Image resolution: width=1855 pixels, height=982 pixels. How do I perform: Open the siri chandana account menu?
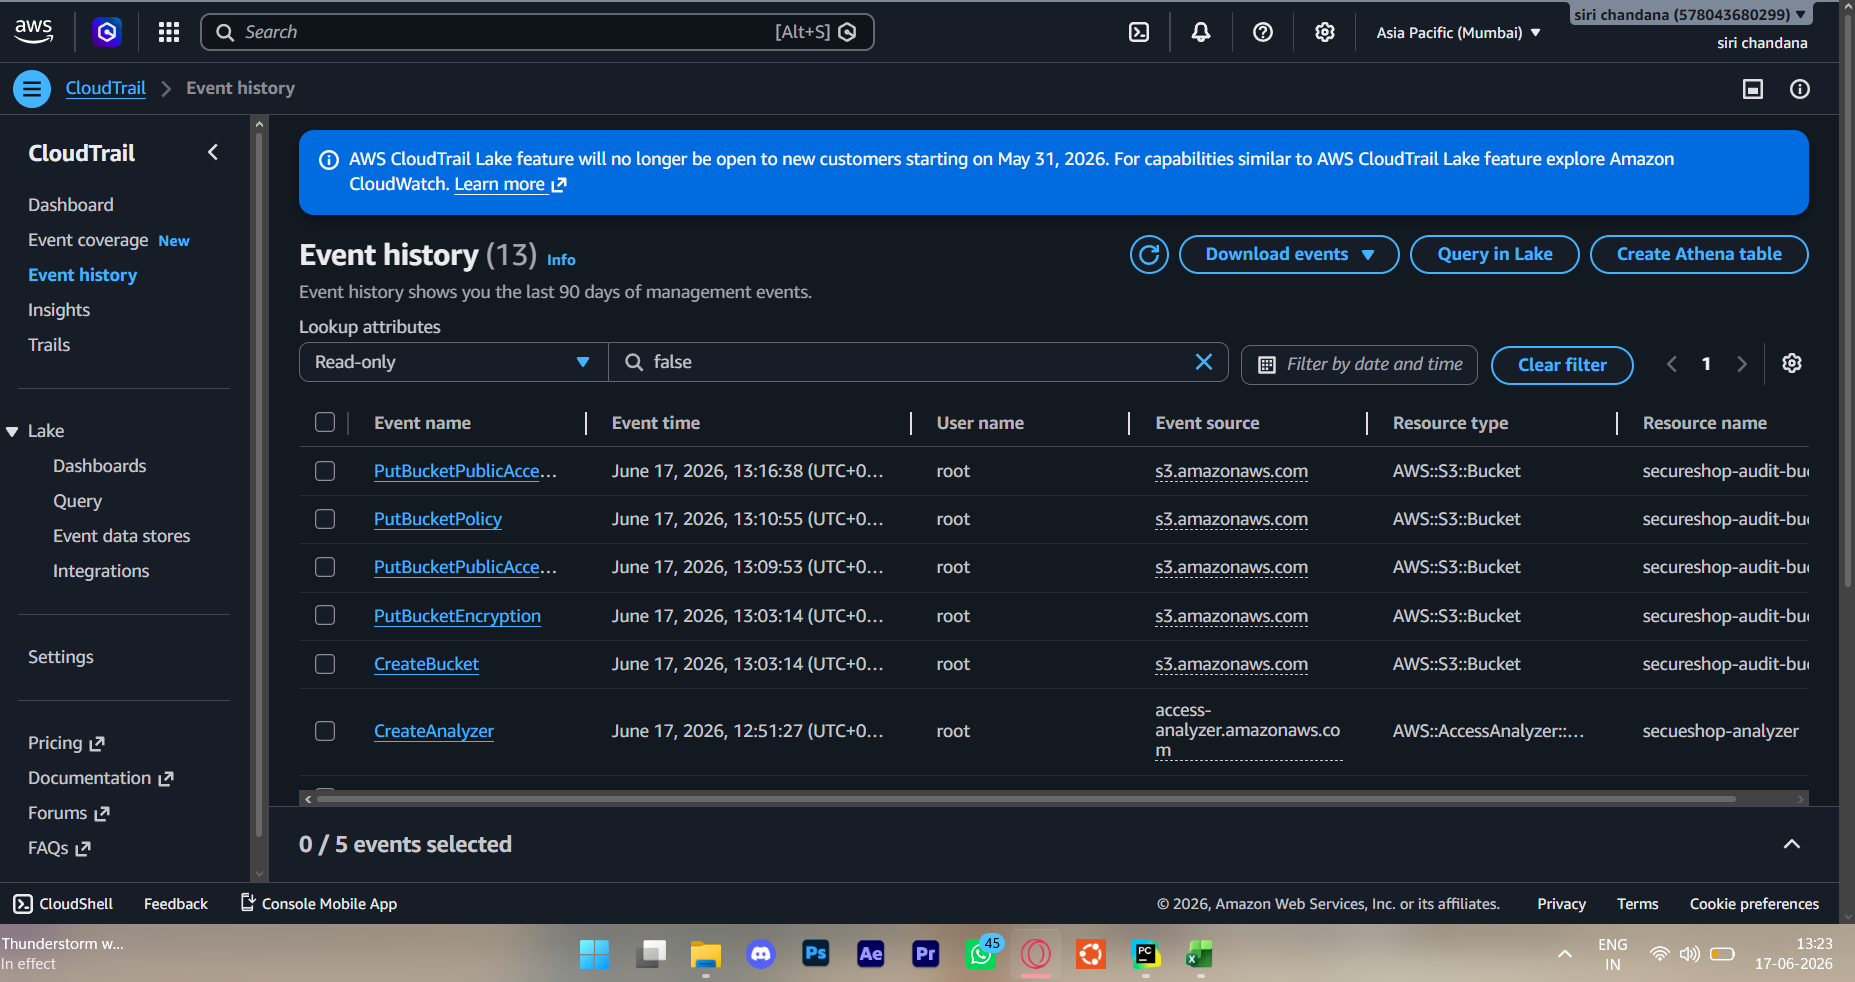point(1690,15)
